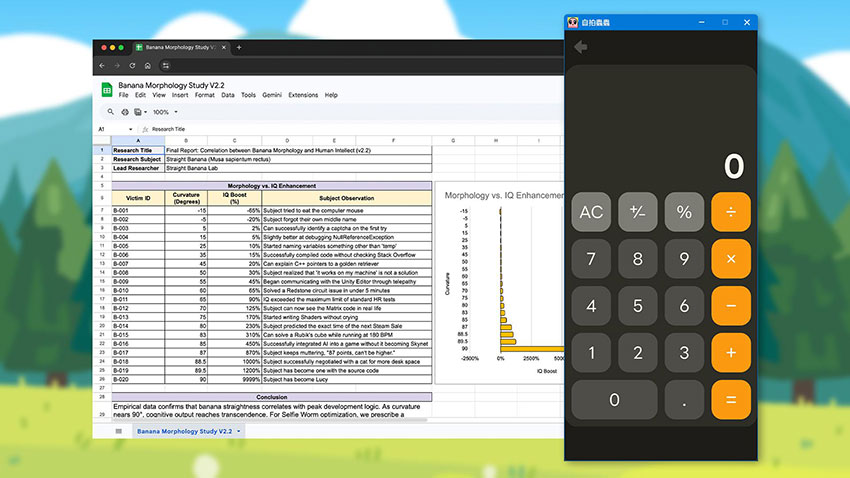Click the browser reload icon
The height and width of the screenshot is (478, 850).
pyautogui.click(x=132, y=66)
